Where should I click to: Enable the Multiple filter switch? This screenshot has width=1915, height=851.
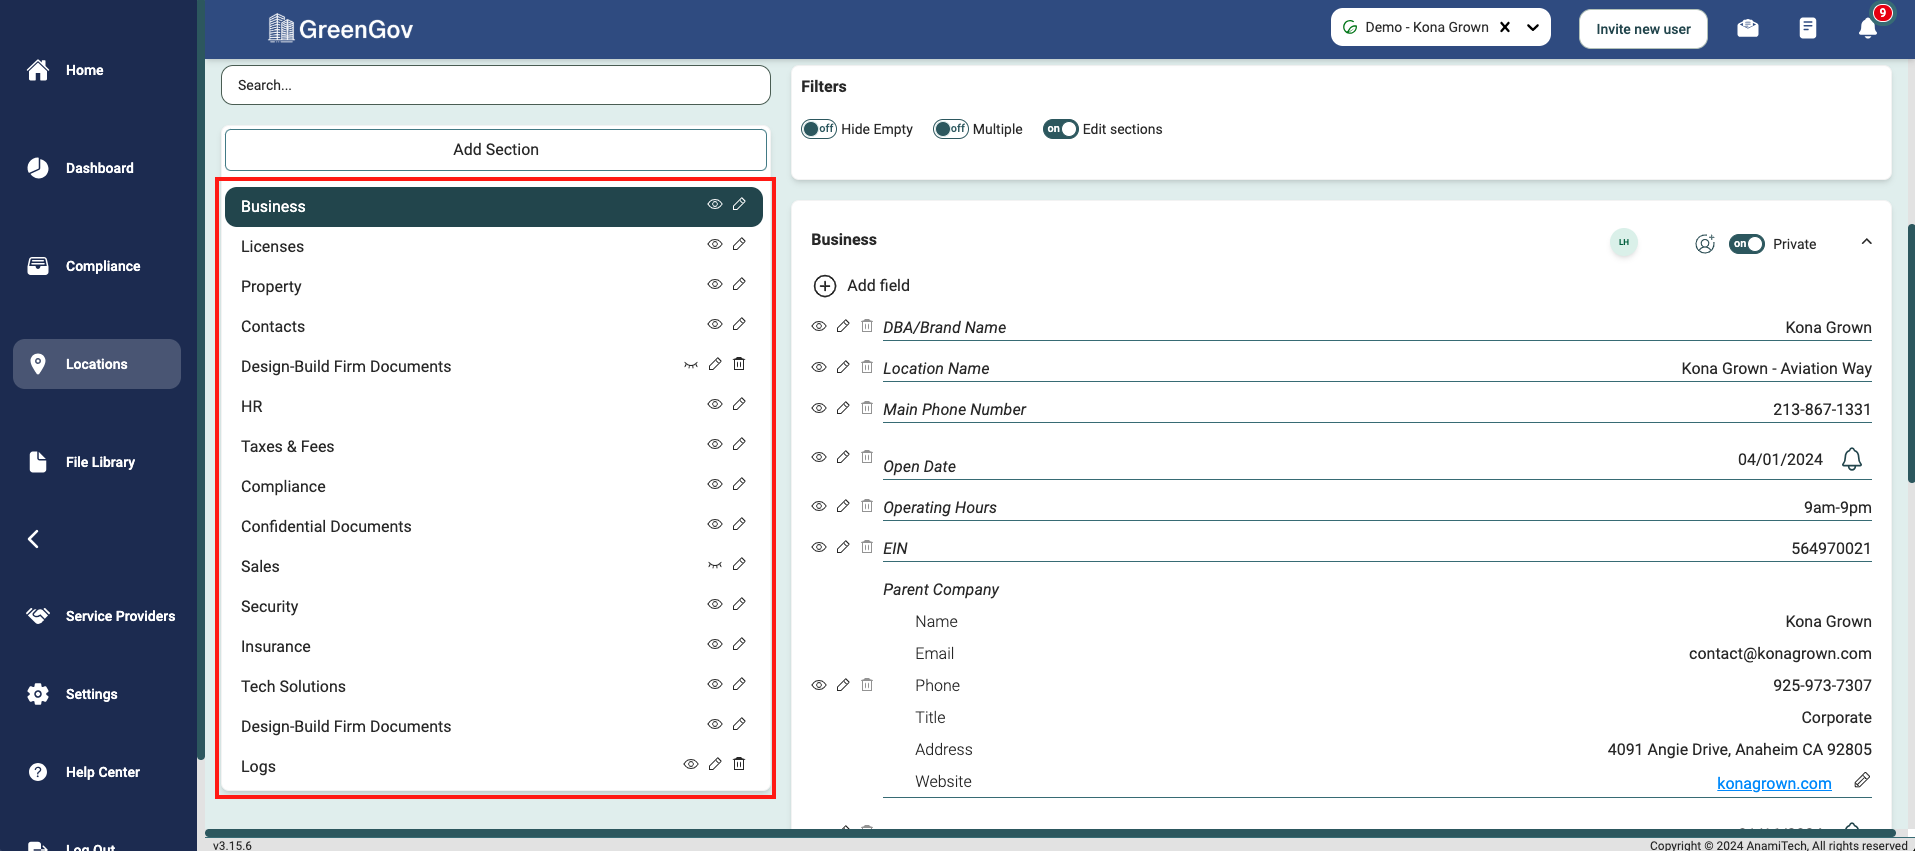(950, 129)
